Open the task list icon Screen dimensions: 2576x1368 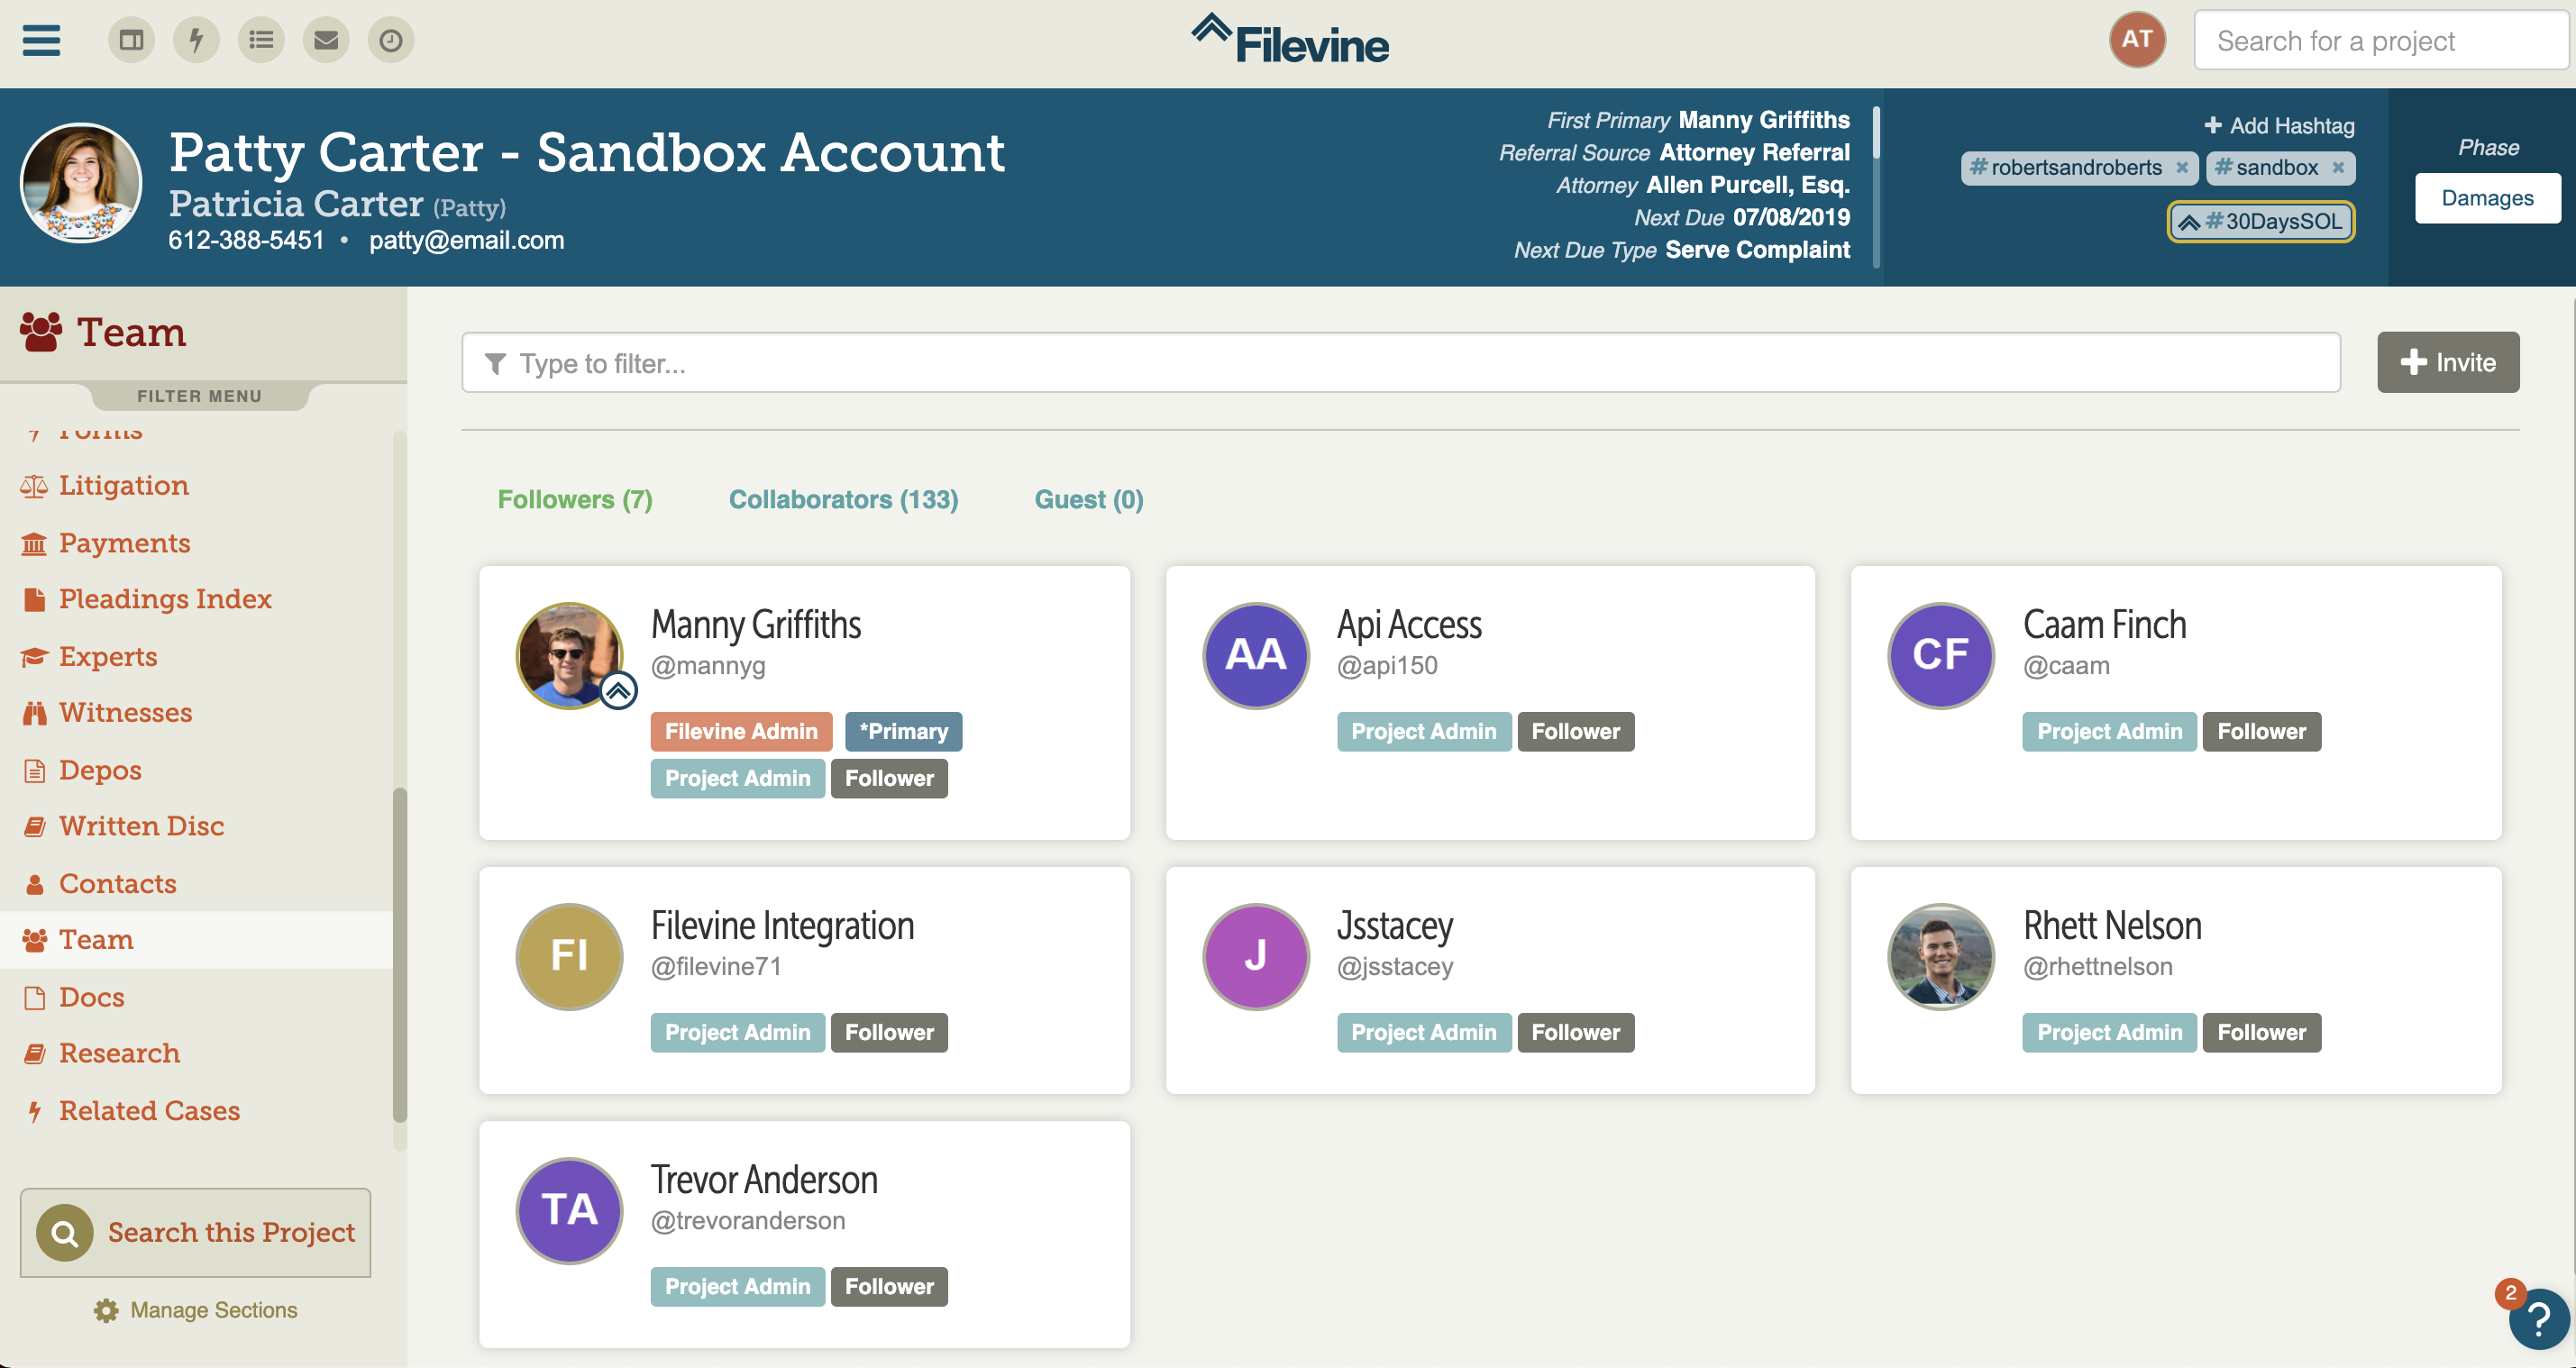(261, 40)
